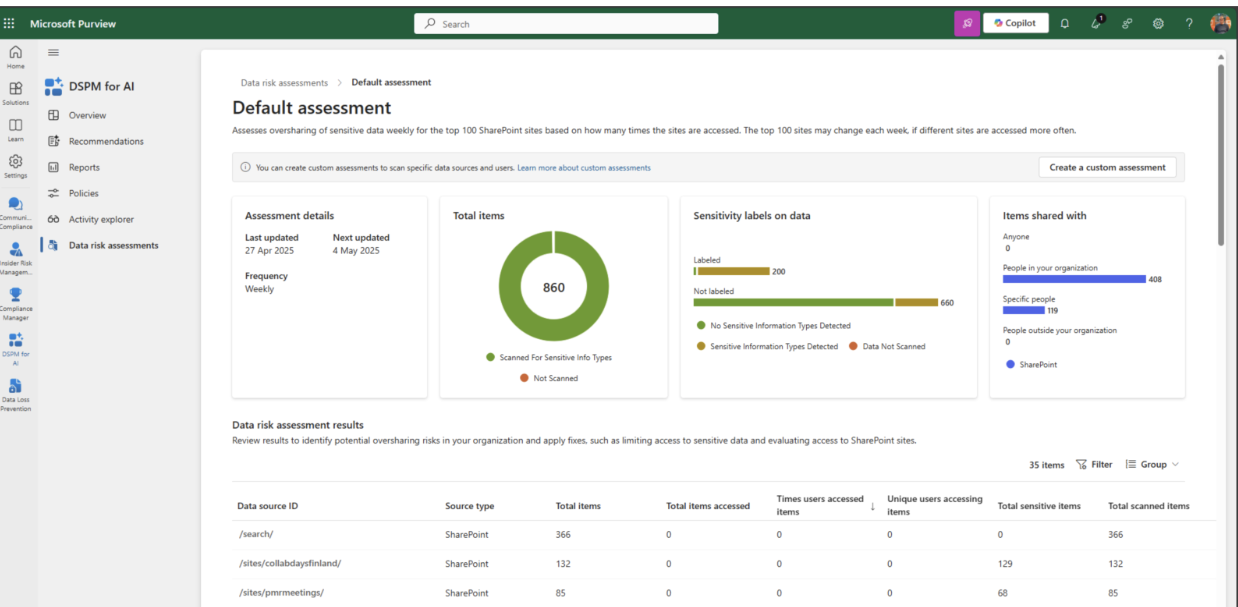This screenshot has width=1238, height=607.
Task: Click the Specific people bar 119
Action: [x=1024, y=310]
